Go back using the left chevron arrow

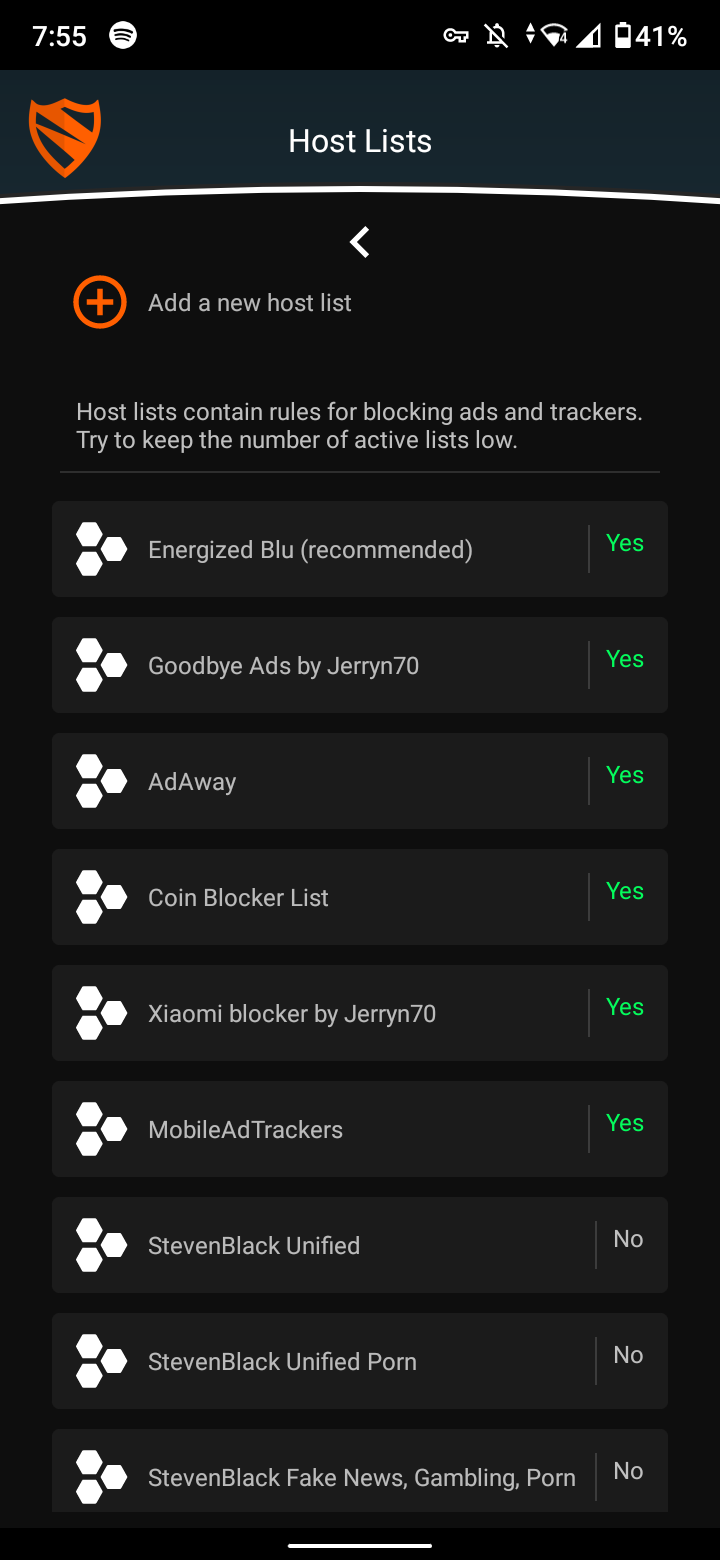360,241
